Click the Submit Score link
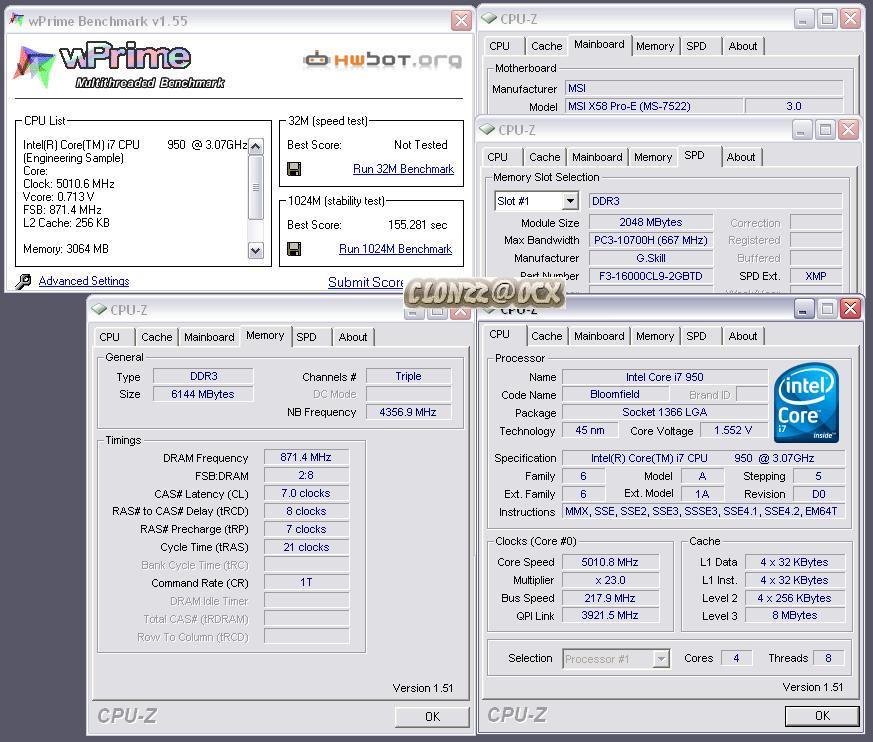Screen dimensions: 873x742 (x=366, y=282)
